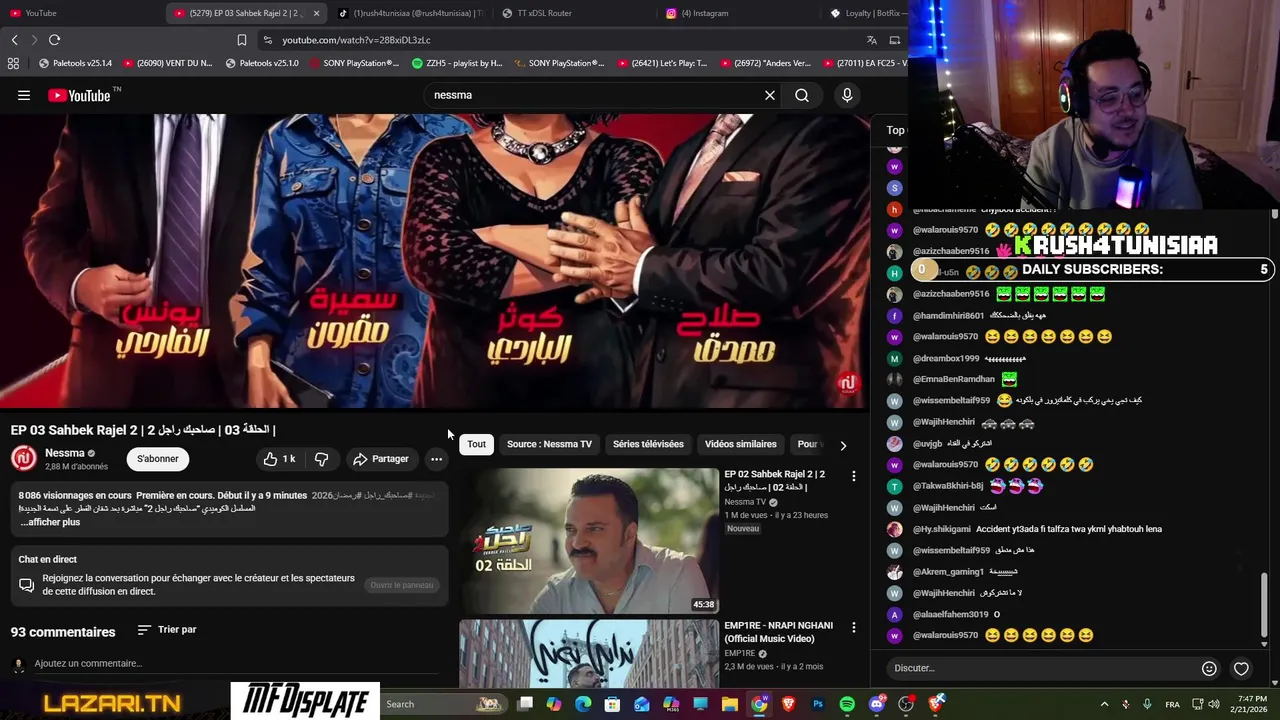This screenshot has height=720, width=1280.
Task: Switch to the Loyalty BotRix tab
Action: click(866, 13)
